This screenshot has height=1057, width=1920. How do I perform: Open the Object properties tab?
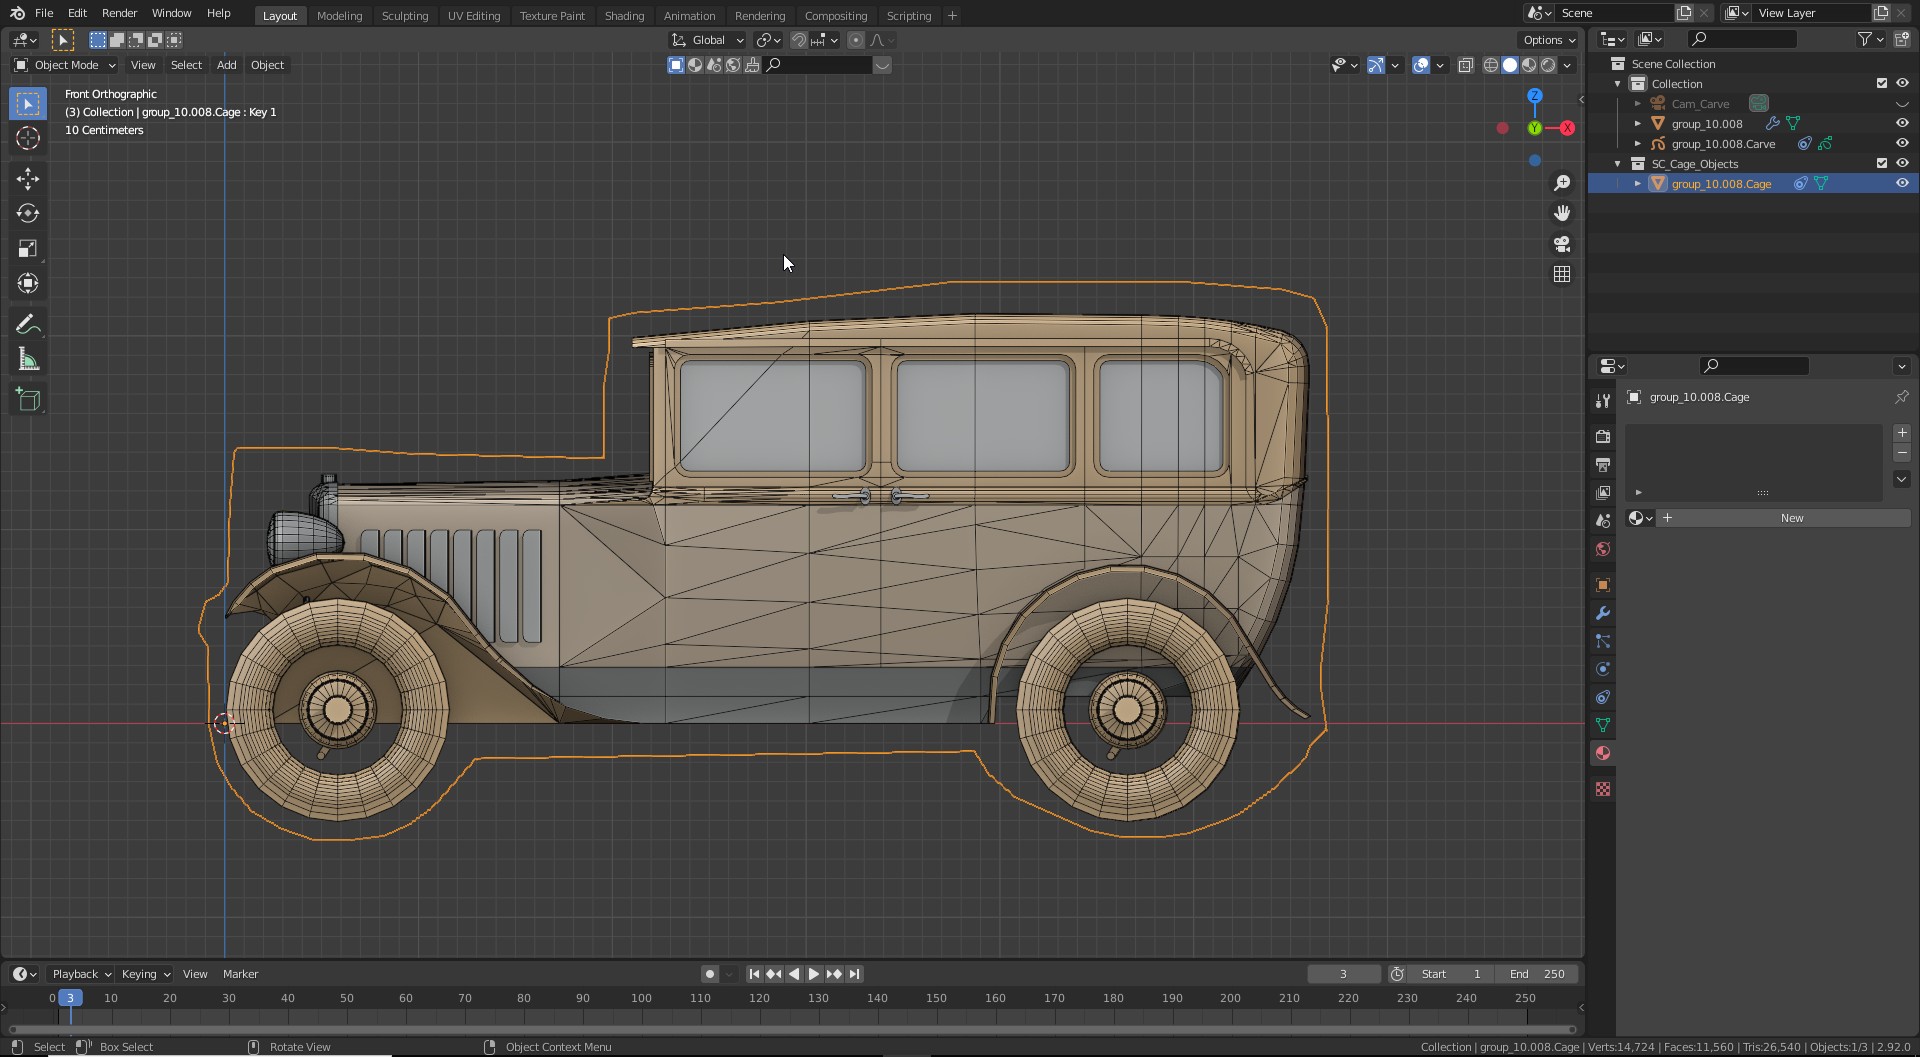(1603, 585)
